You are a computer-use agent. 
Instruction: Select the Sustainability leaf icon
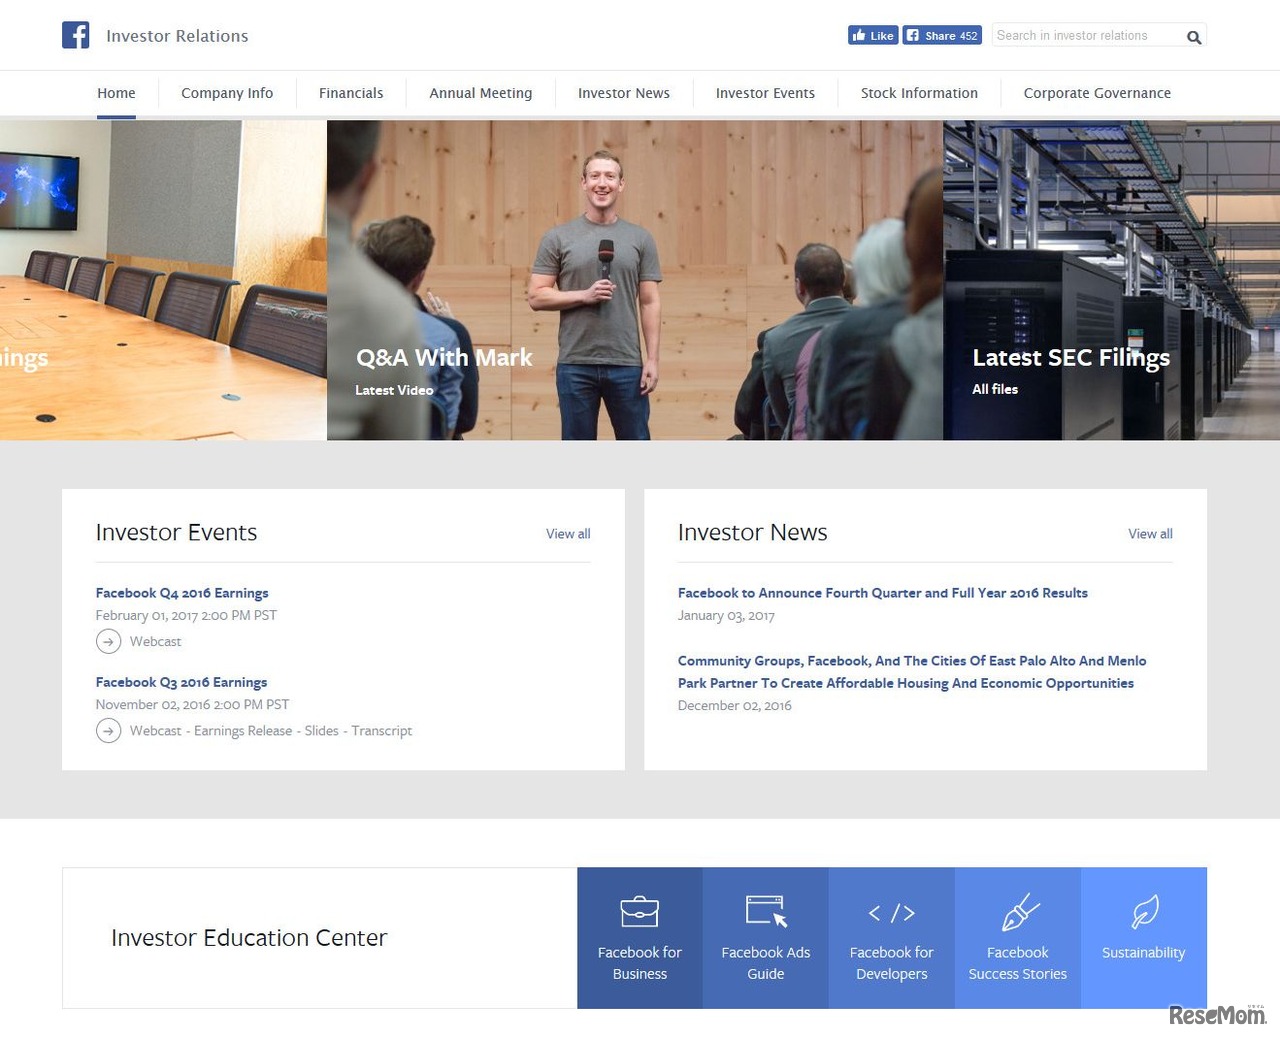click(x=1143, y=912)
